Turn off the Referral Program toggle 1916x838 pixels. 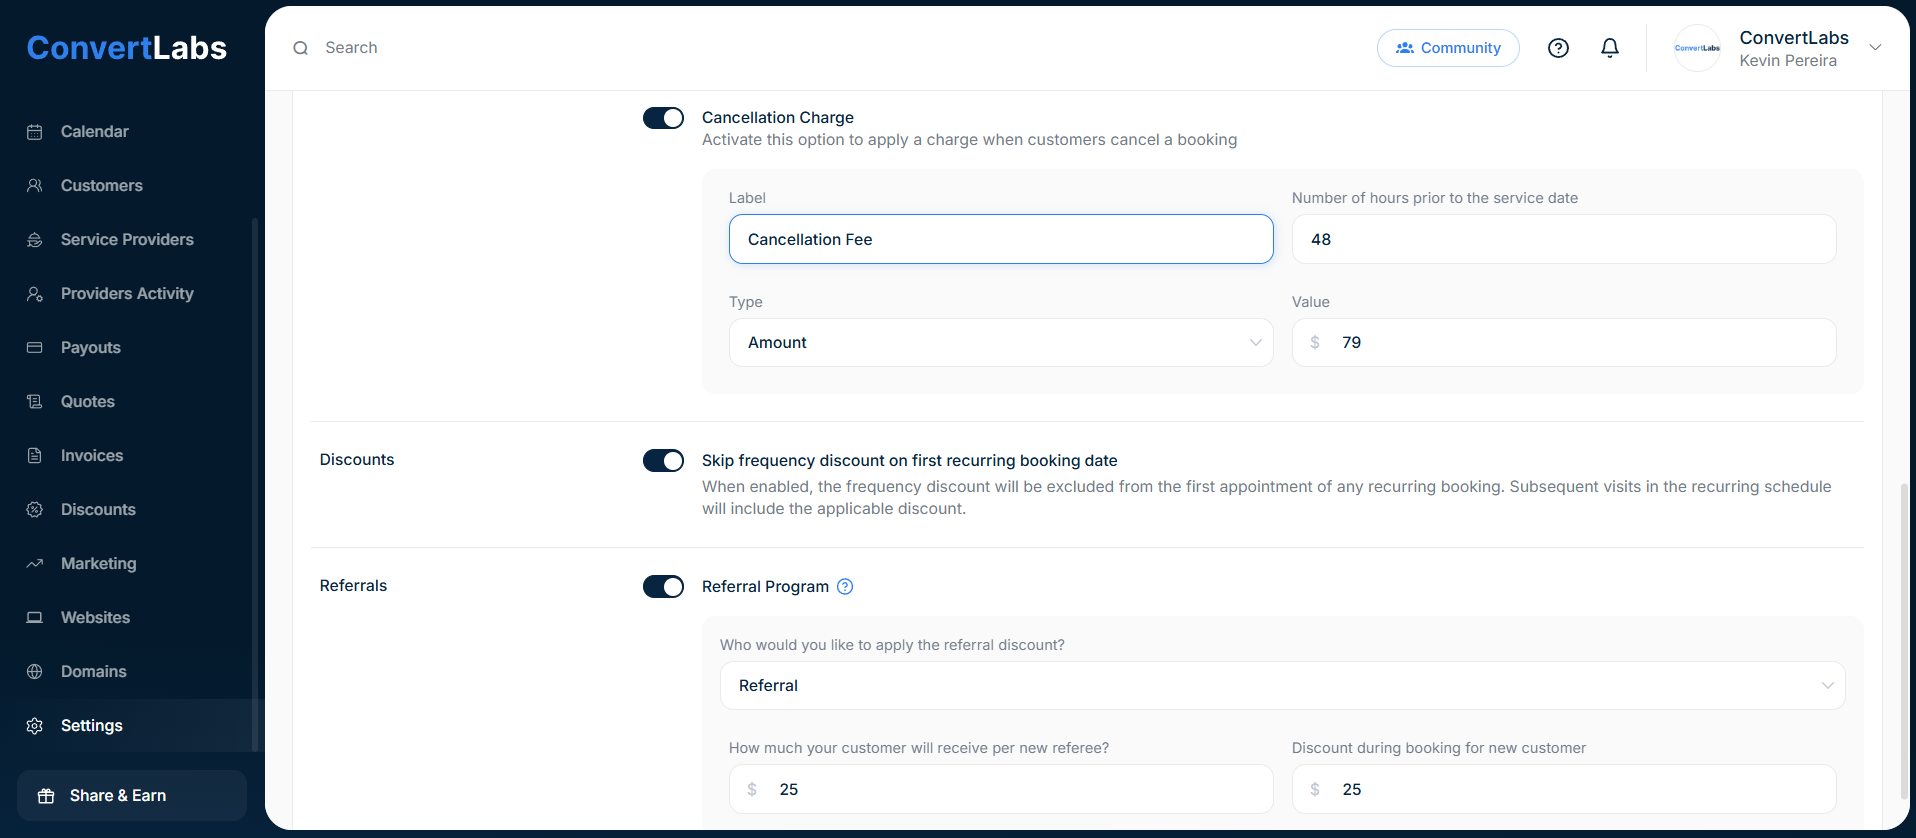tap(663, 587)
